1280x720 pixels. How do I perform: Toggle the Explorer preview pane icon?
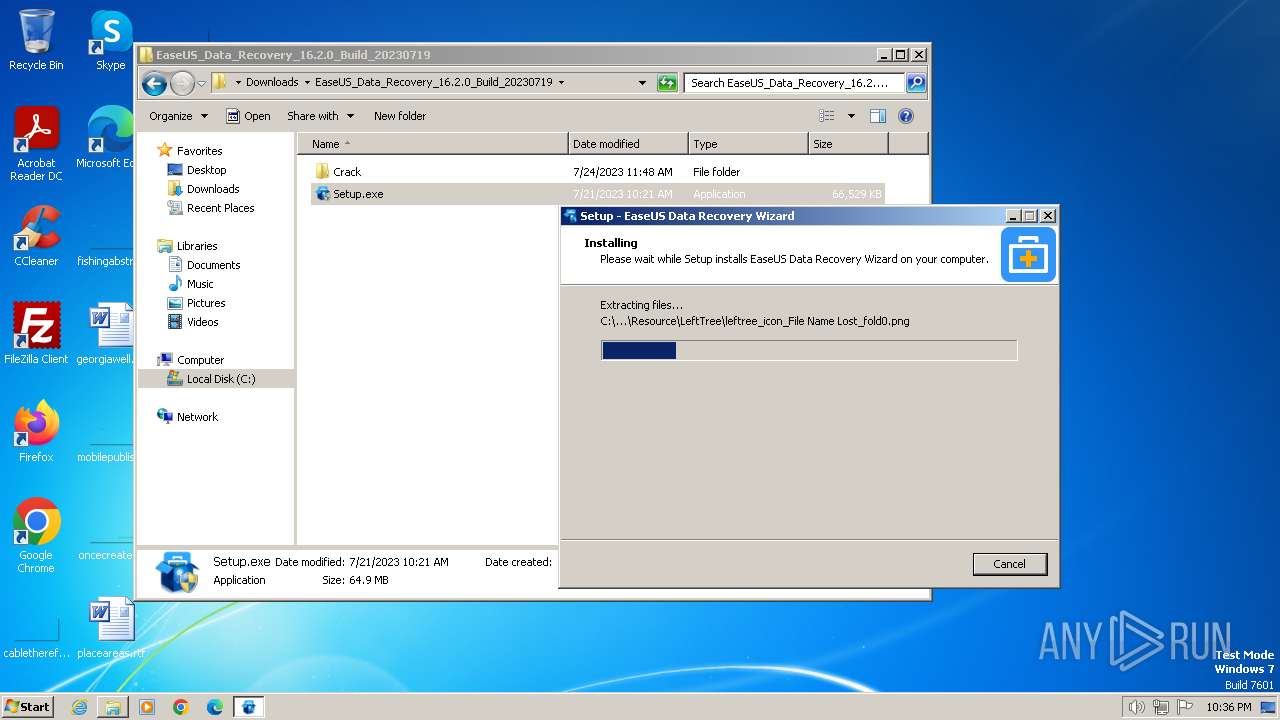click(877, 116)
